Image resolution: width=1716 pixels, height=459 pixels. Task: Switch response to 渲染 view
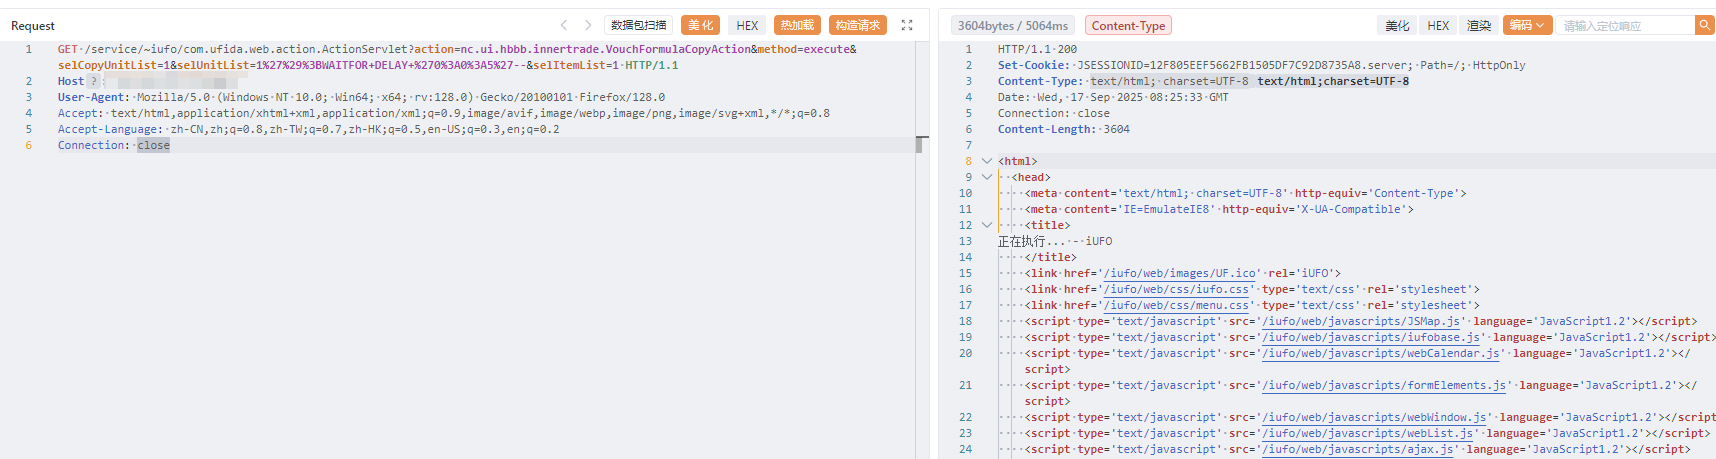click(1479, 25)
